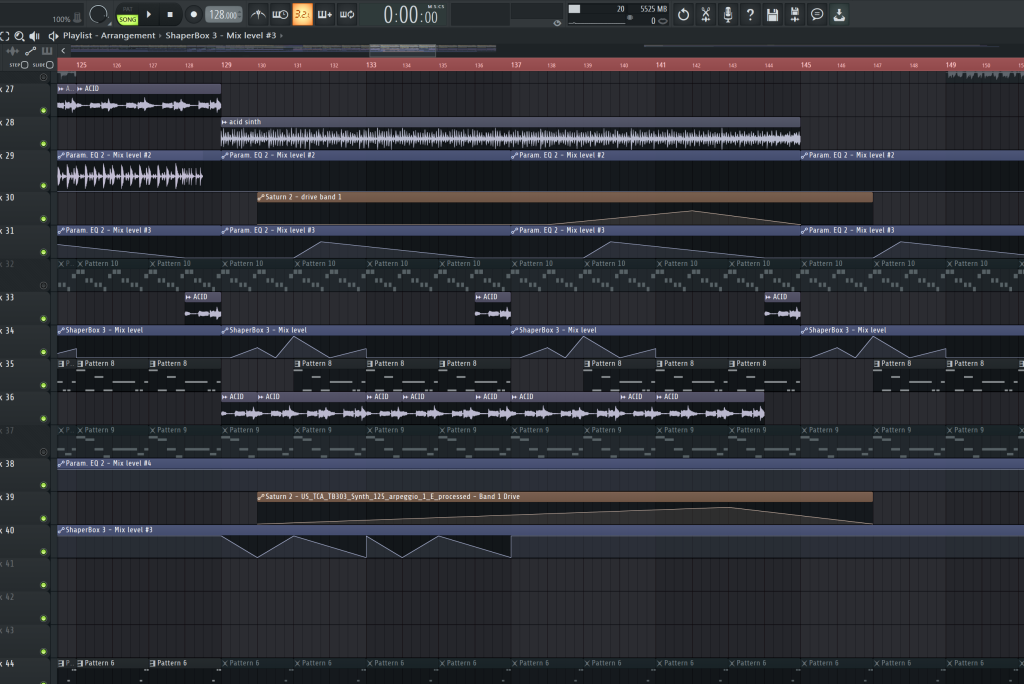
Task: Switch to SONG playback mode
Action: 127,19
